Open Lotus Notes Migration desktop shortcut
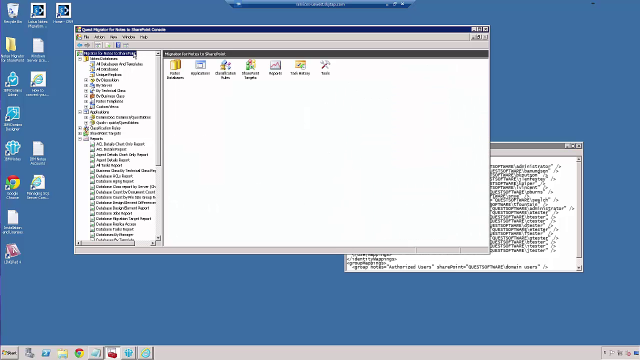Image resolution: width=640 pixels, height=360 pixels. [x=38, y=16]
